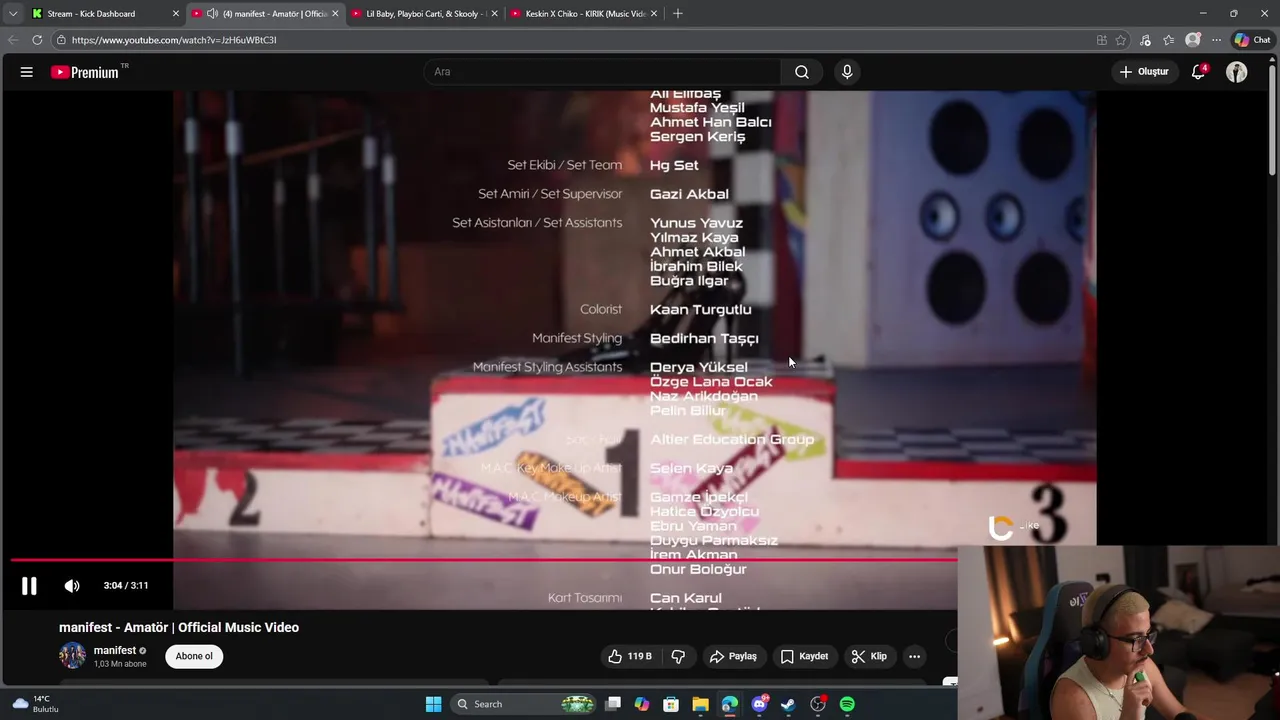Create a clip with Klip button

coord(869,657)
